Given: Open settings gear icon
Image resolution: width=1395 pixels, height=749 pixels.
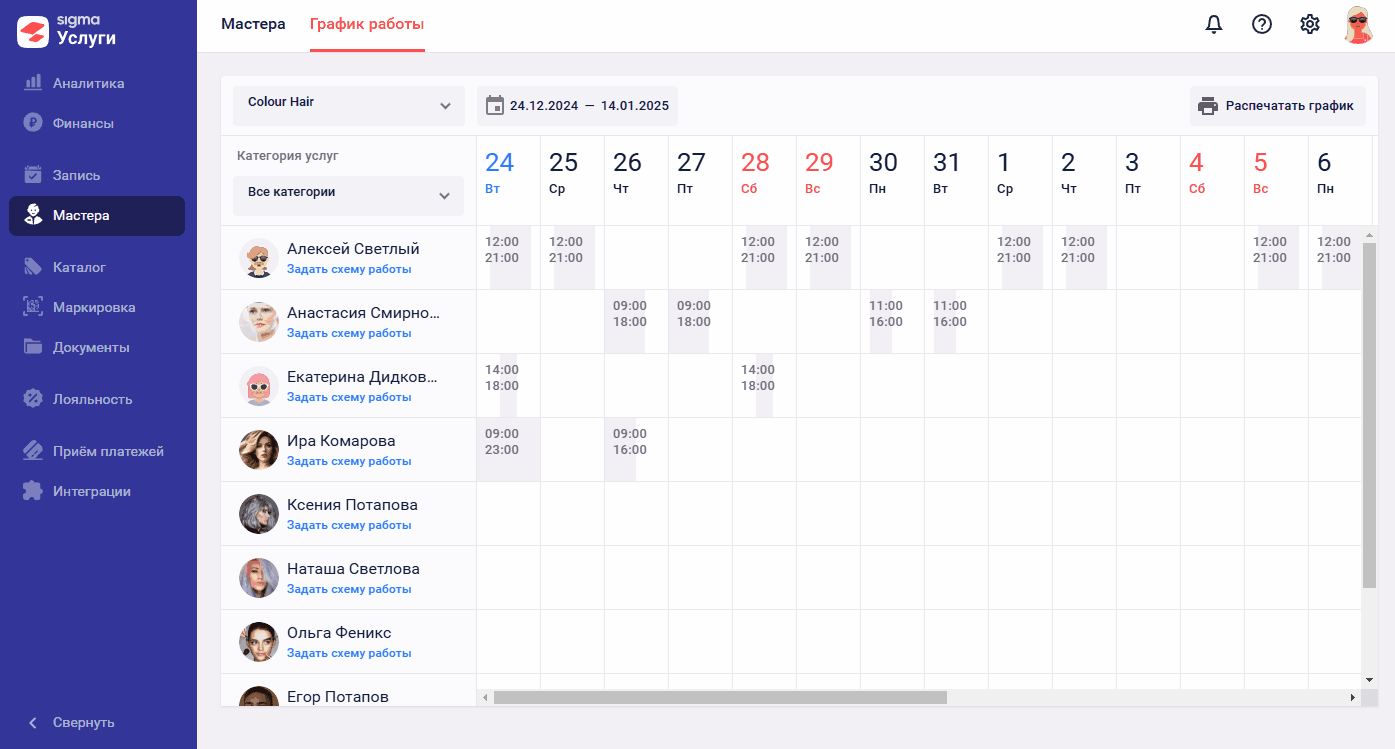Looking at the screenshot, I should pyautogui.click(x=1310, y=25).
